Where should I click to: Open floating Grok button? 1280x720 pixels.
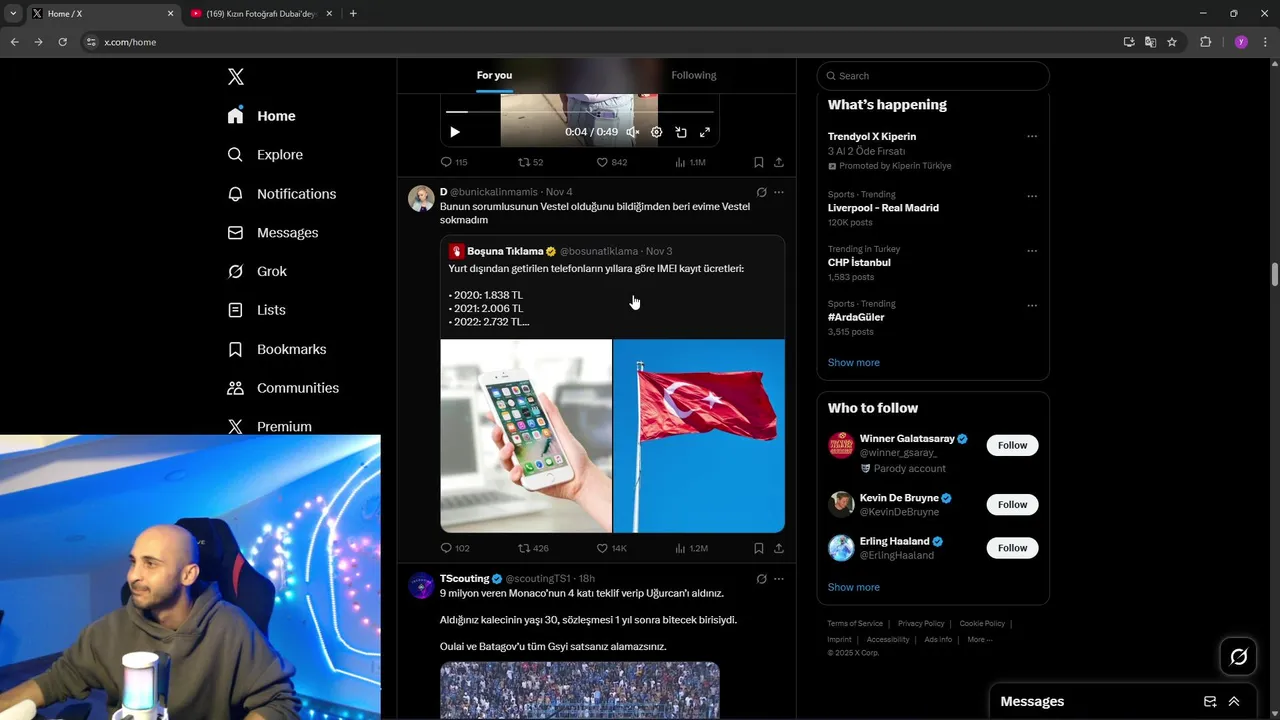[1238, 657]
